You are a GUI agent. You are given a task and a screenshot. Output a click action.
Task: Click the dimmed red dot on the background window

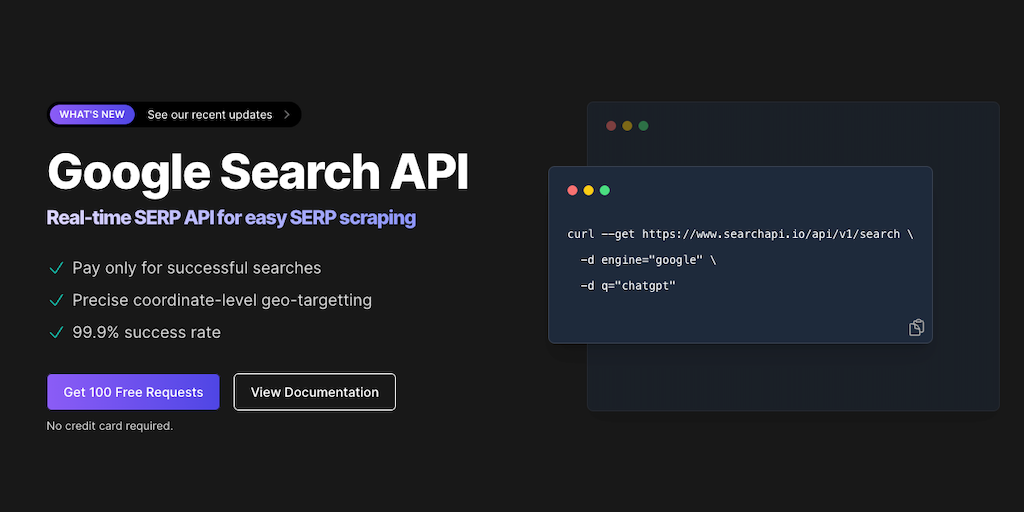611,126
